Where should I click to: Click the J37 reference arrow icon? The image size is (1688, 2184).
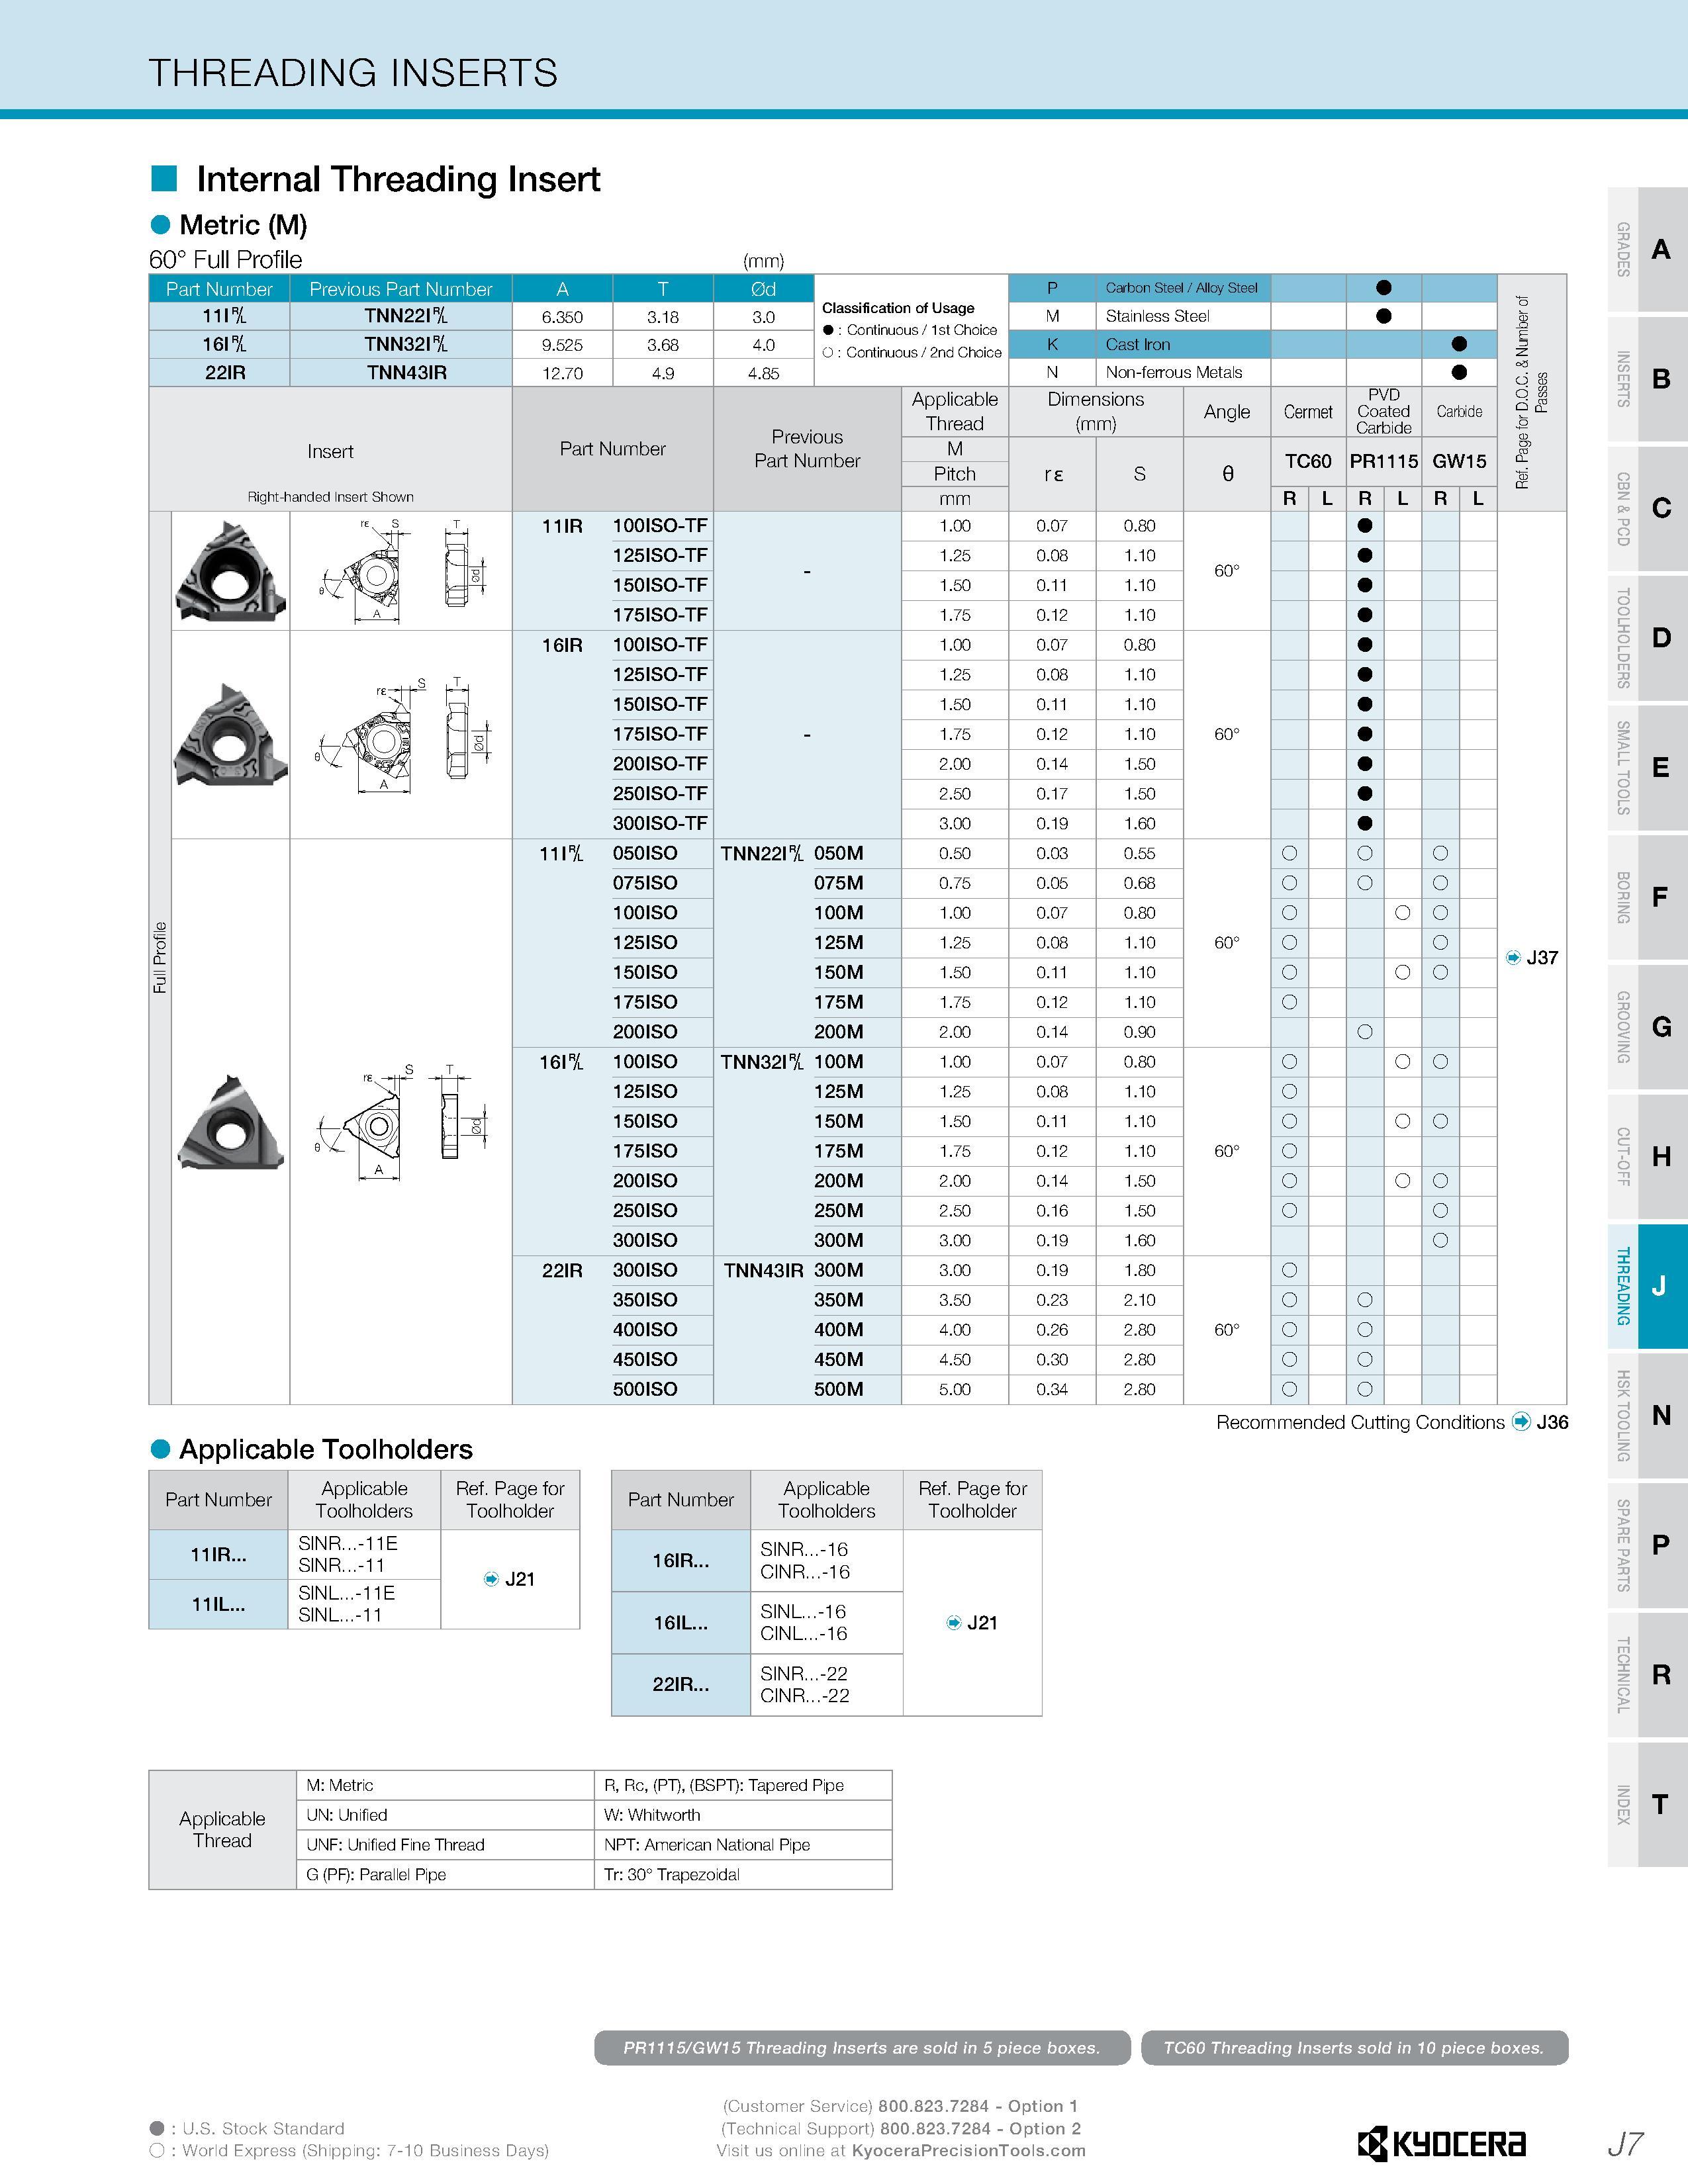click(x=1513, y=958)
